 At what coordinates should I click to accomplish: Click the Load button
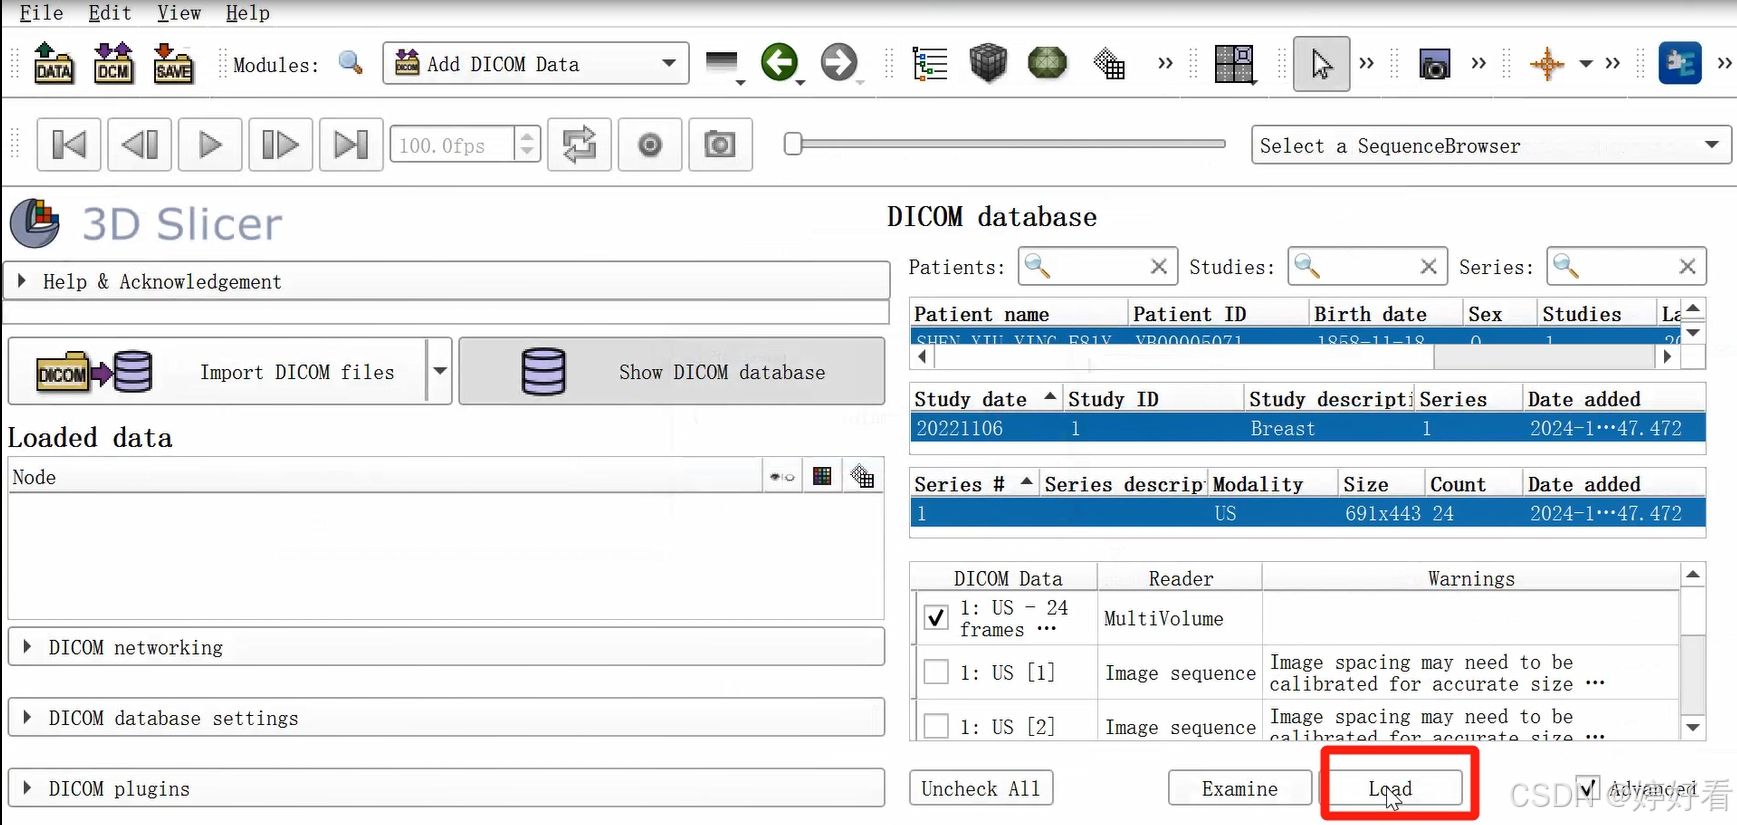click(x=1391, y=788)
